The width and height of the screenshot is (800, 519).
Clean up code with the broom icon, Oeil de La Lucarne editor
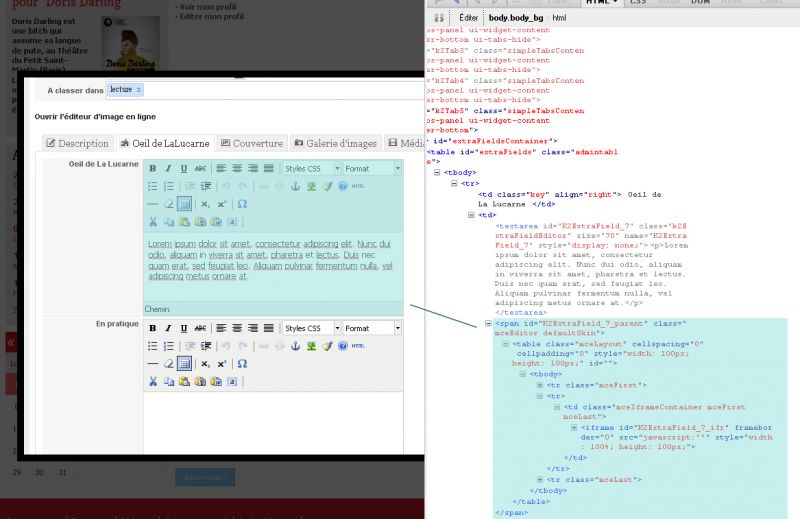pyautogui.click(x=327, y=186)
